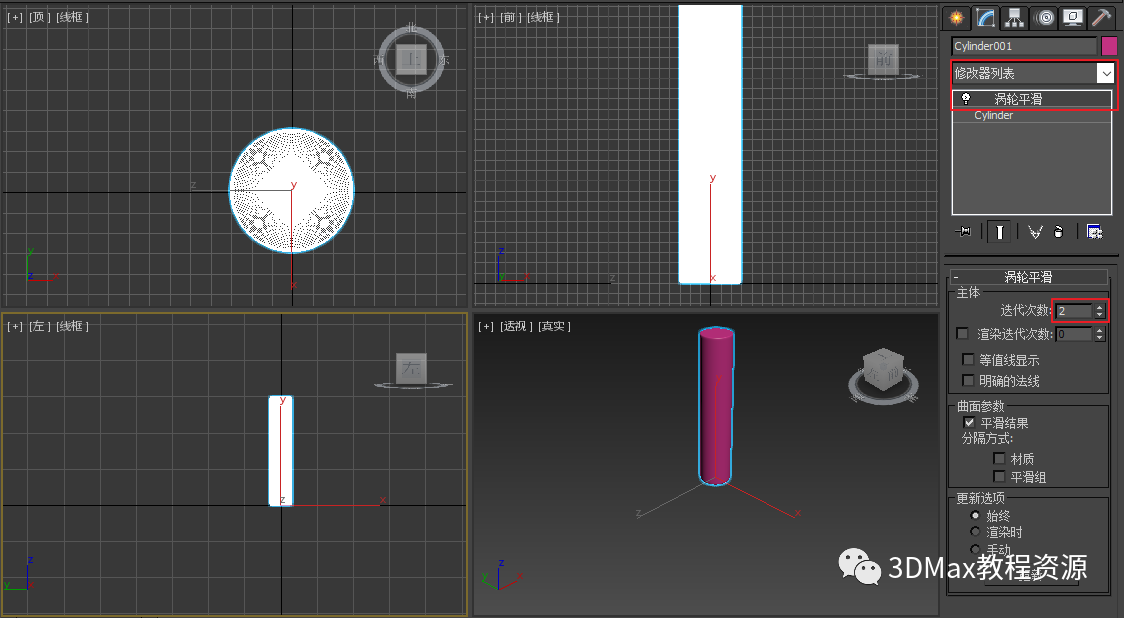Enable the 材质 separate-by checkbox
The height and width of the screenshot is (618, 1125).
click(999, 459)
